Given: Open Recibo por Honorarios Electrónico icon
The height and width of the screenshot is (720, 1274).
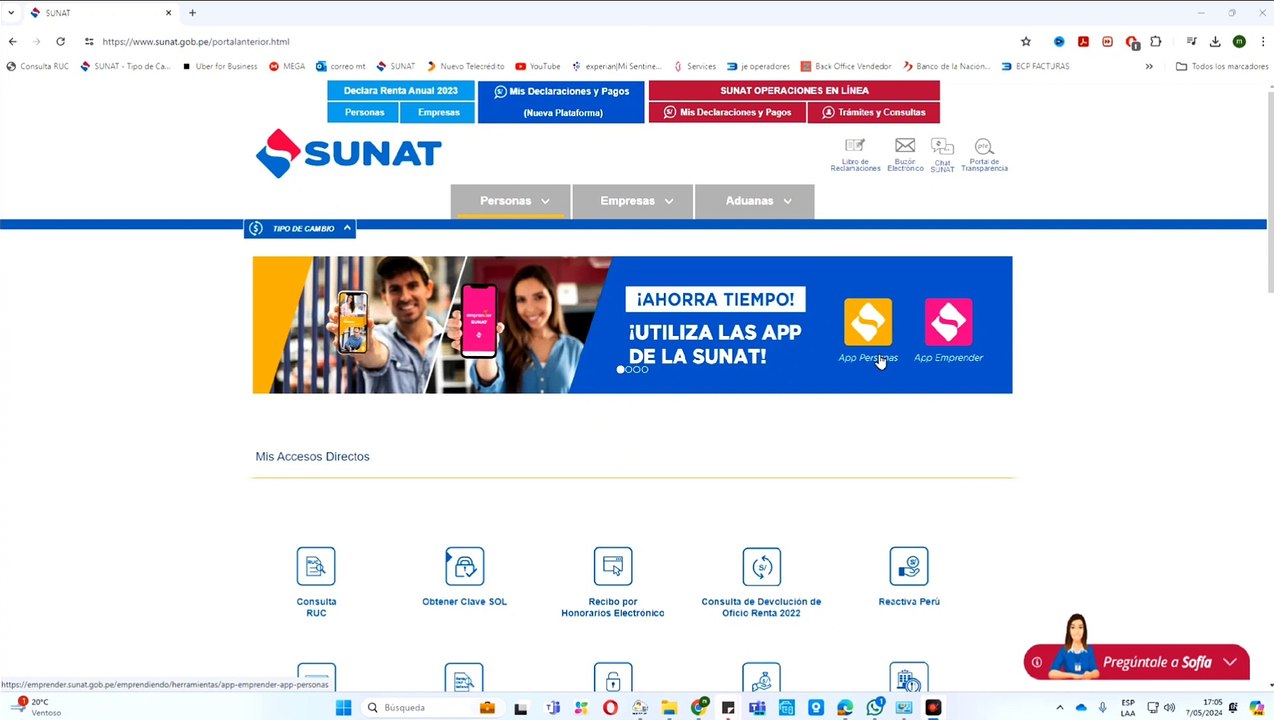Looking at the screenshot, I should coord(613,566).
